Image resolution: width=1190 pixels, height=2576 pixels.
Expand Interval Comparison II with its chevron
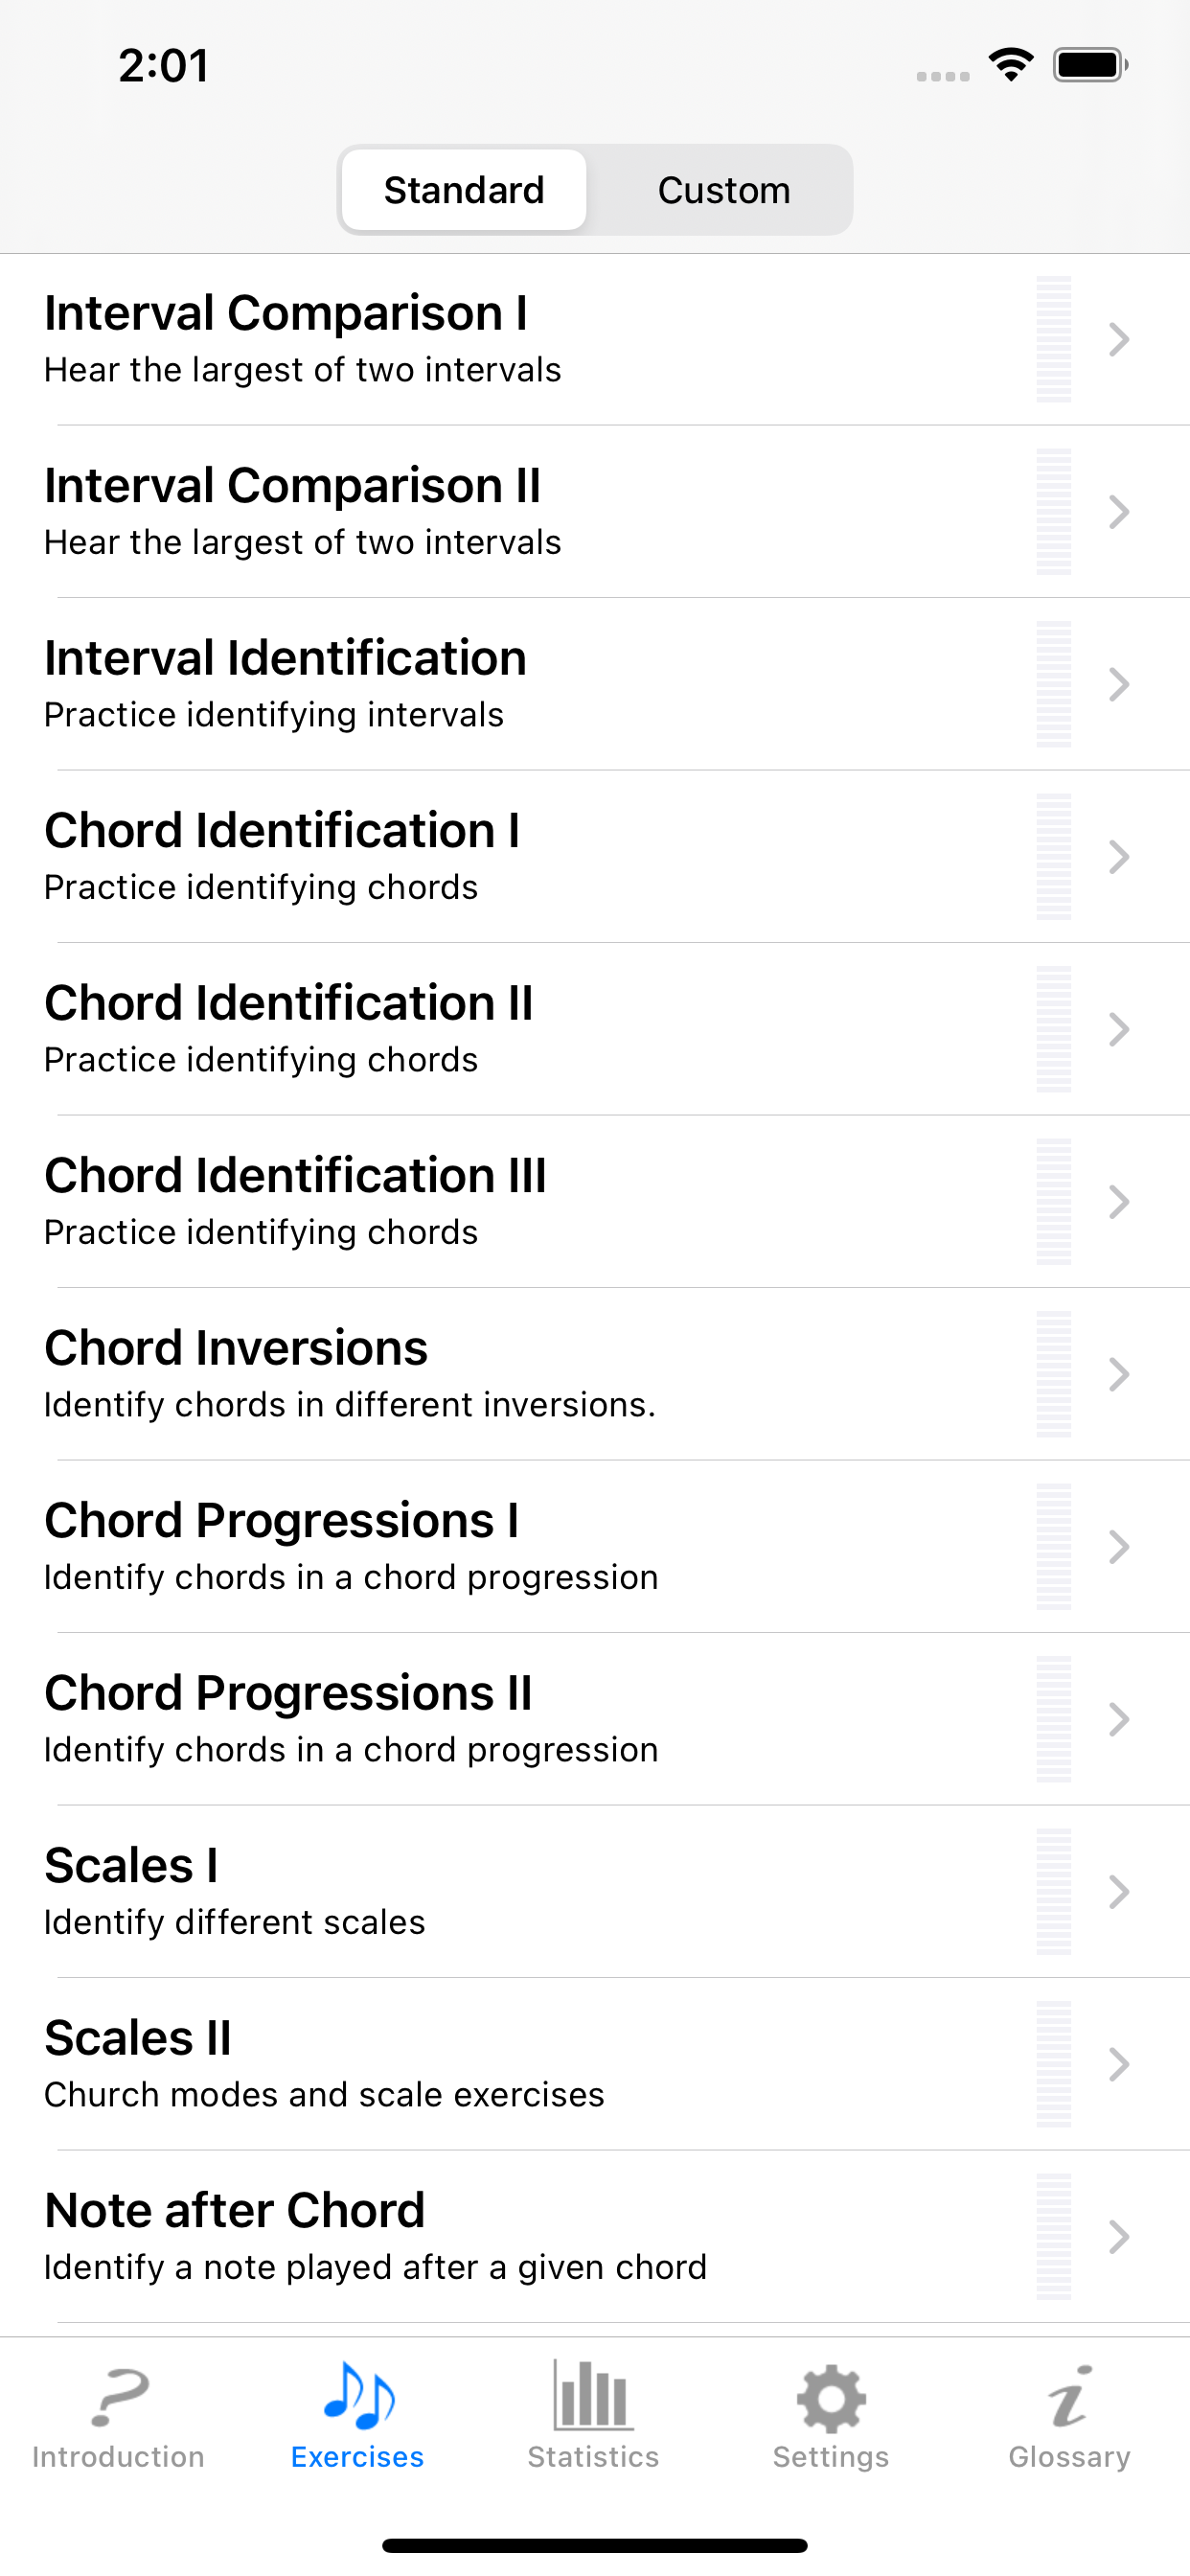click(x=1119, y=512)
